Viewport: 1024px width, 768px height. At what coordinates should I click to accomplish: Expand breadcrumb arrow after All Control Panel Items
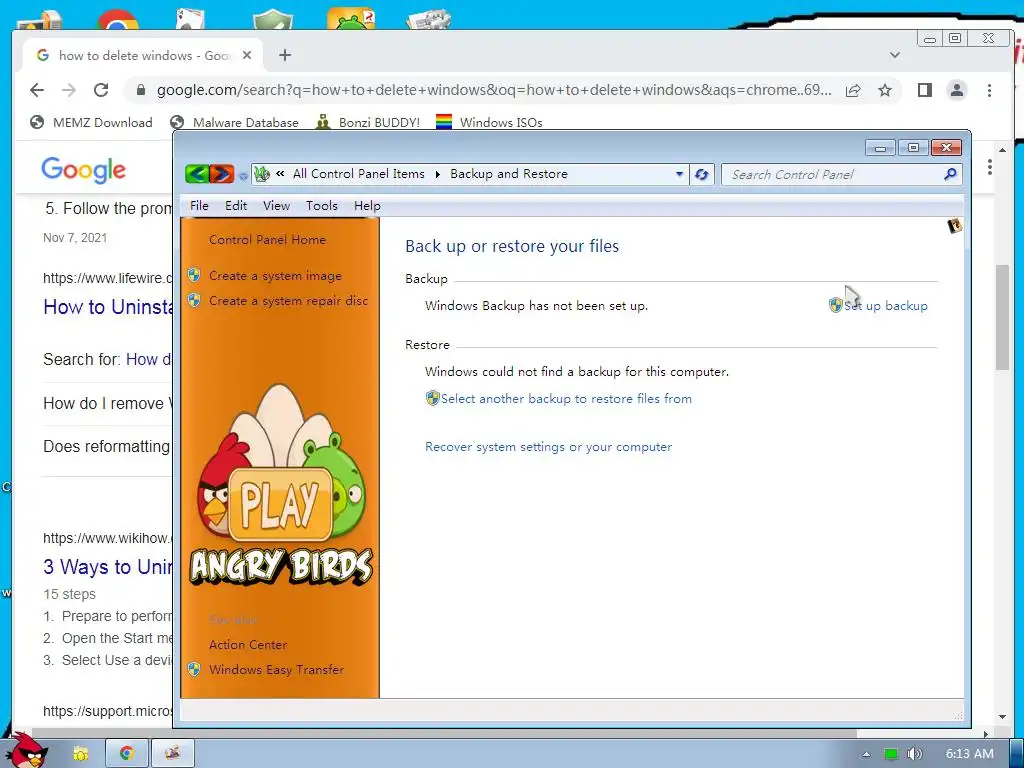[x=437, y=174]
